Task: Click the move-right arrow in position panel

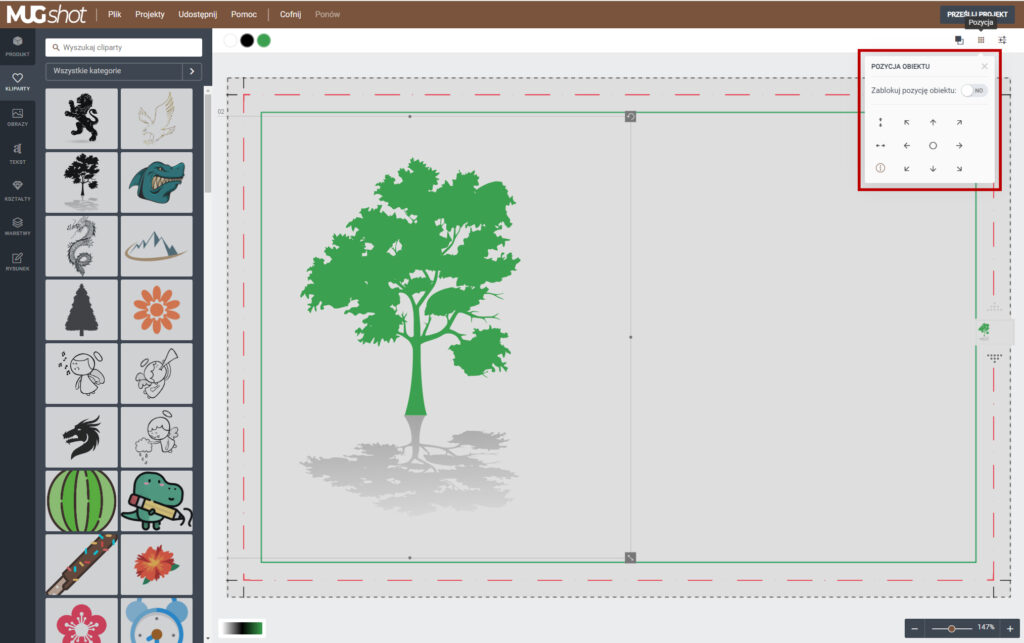Action: pos(959,145)
